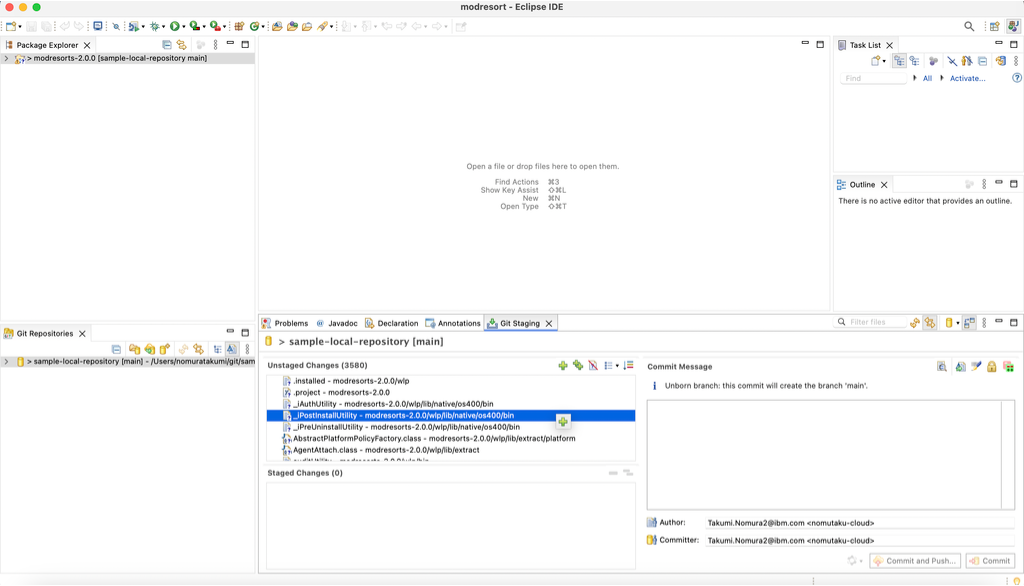Toggle Link with Editor in Package Explorer
1024x586 pixels.
pos(182,45)
